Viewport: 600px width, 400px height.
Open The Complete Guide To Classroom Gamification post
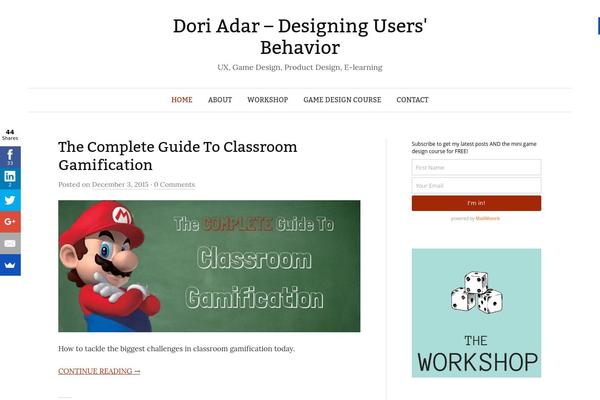[178, 156]
